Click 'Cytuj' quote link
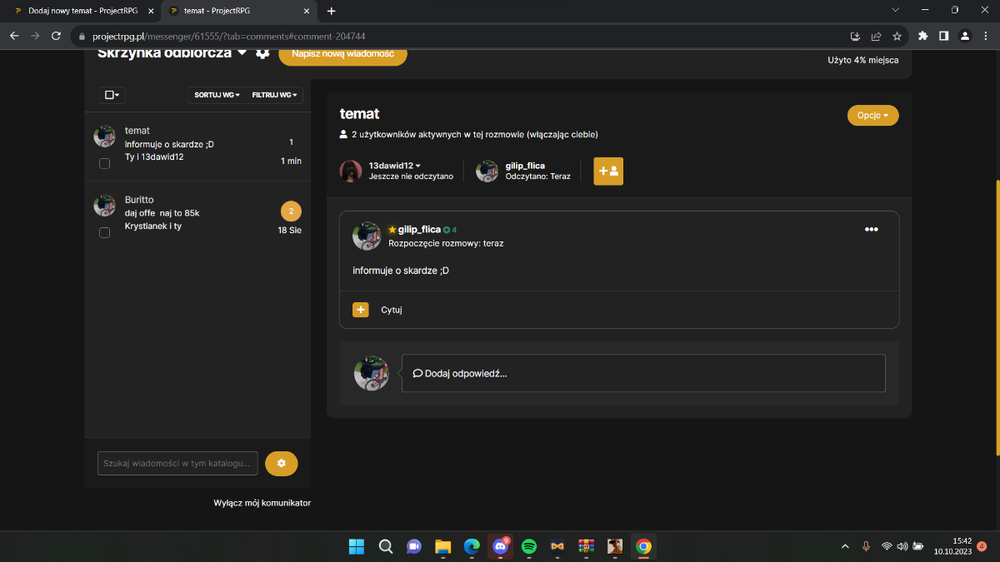 click(391, 310)
